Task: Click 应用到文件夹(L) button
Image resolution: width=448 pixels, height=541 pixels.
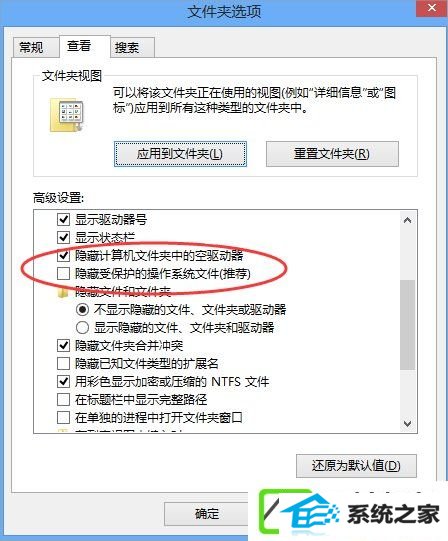Action: [180, 154]
